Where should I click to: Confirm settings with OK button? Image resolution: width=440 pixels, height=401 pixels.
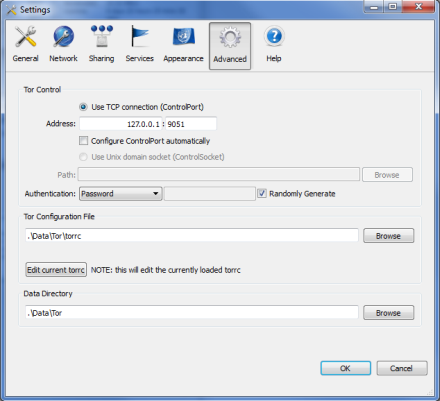coord(345,368)
